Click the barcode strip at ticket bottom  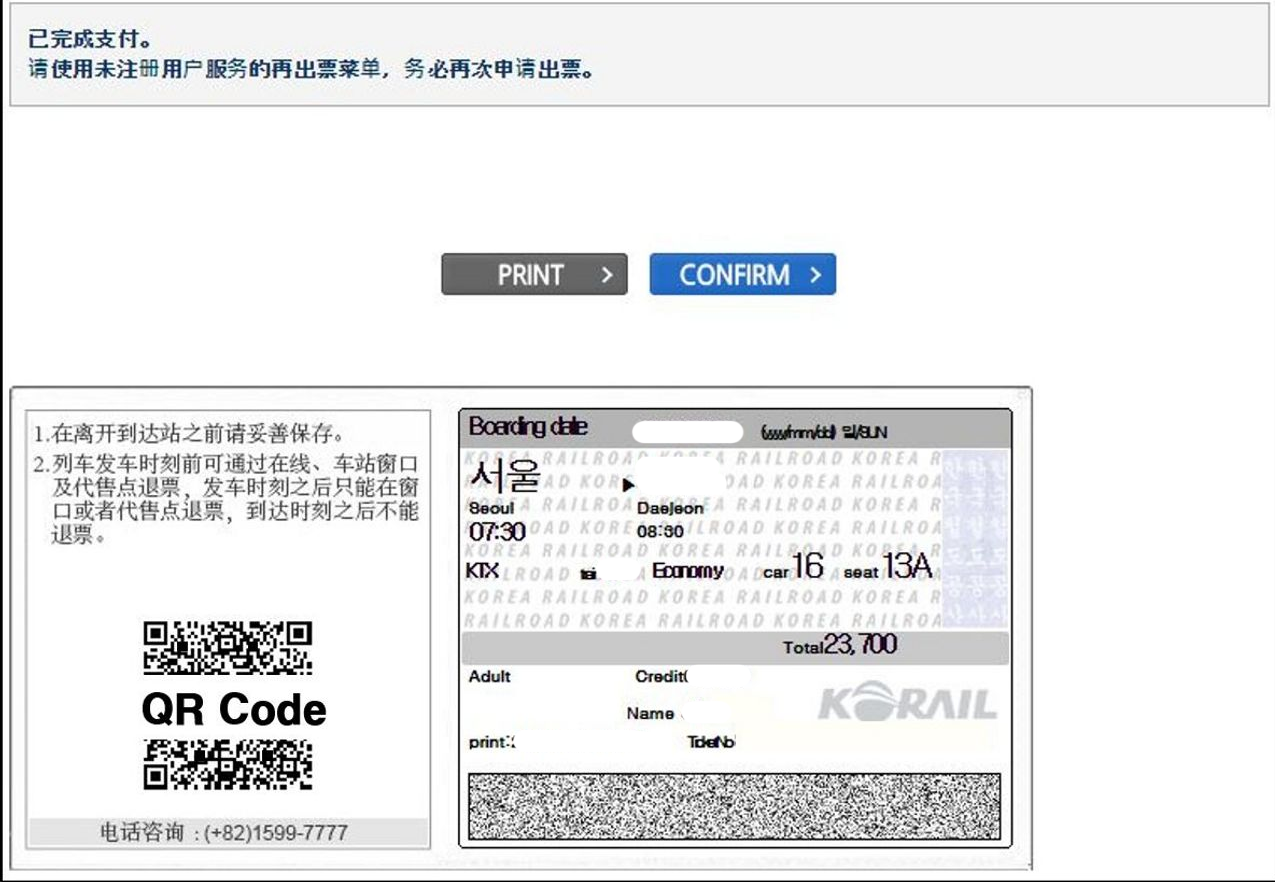[734, 806]
